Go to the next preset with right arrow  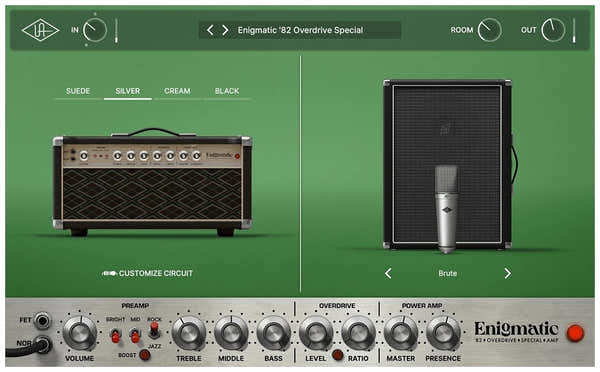tap(225, 30)
